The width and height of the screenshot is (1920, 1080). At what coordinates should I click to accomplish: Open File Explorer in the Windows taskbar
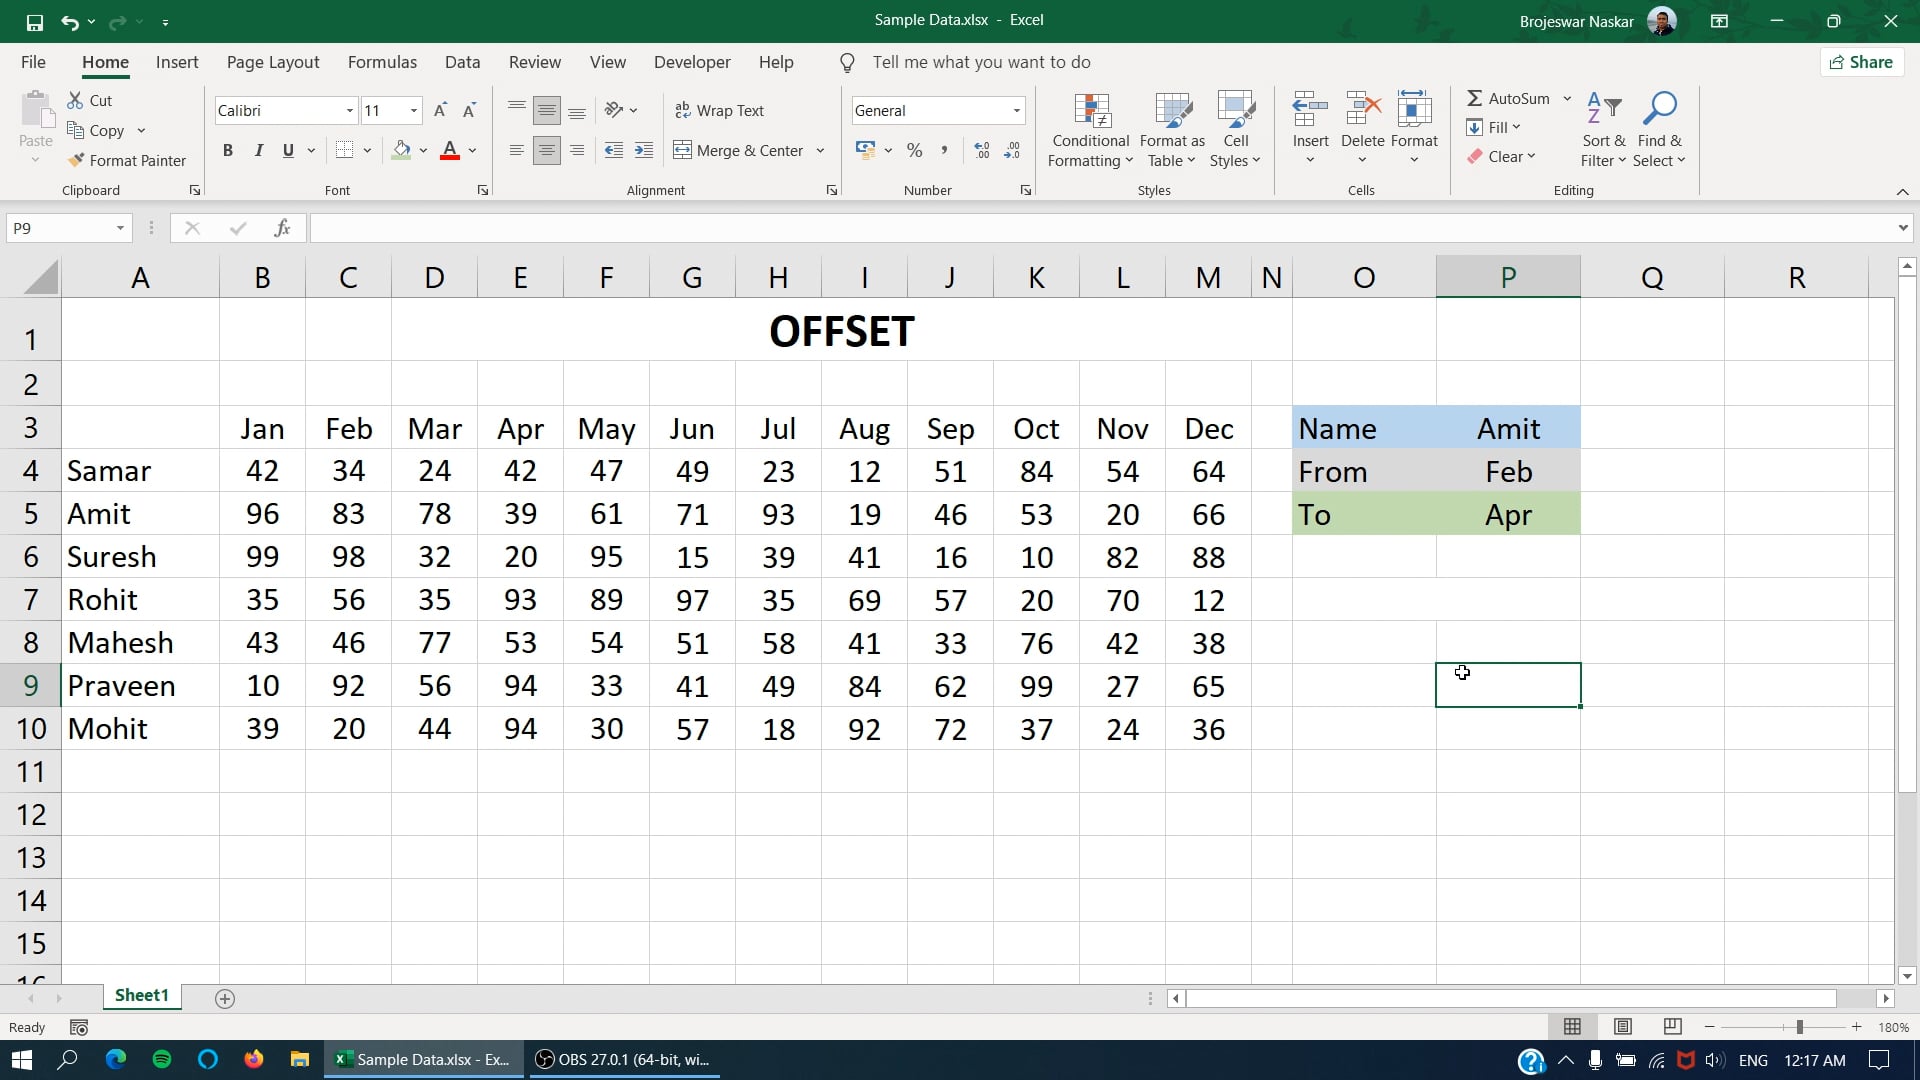point(300,1060)
